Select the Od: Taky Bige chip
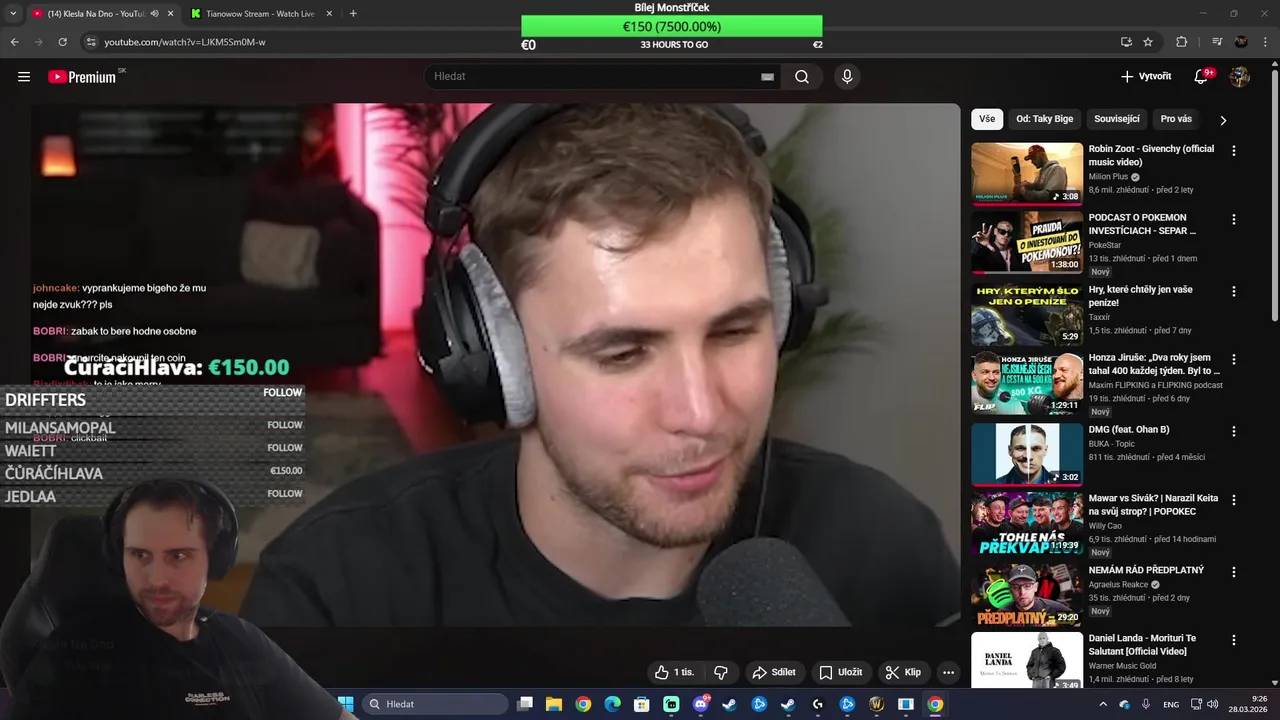 click(x=1044, y=119)
